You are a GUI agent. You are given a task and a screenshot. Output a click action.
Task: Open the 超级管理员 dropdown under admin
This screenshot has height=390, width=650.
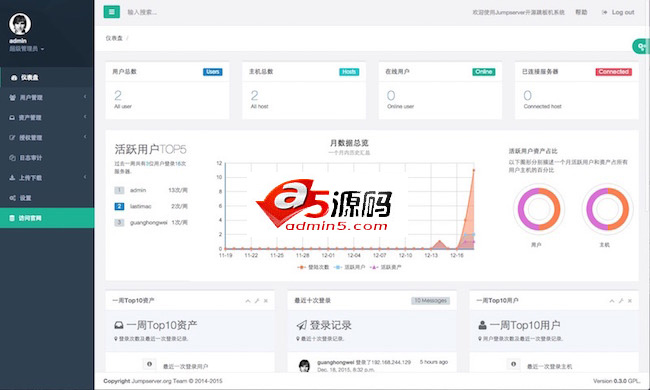(27, 49)
